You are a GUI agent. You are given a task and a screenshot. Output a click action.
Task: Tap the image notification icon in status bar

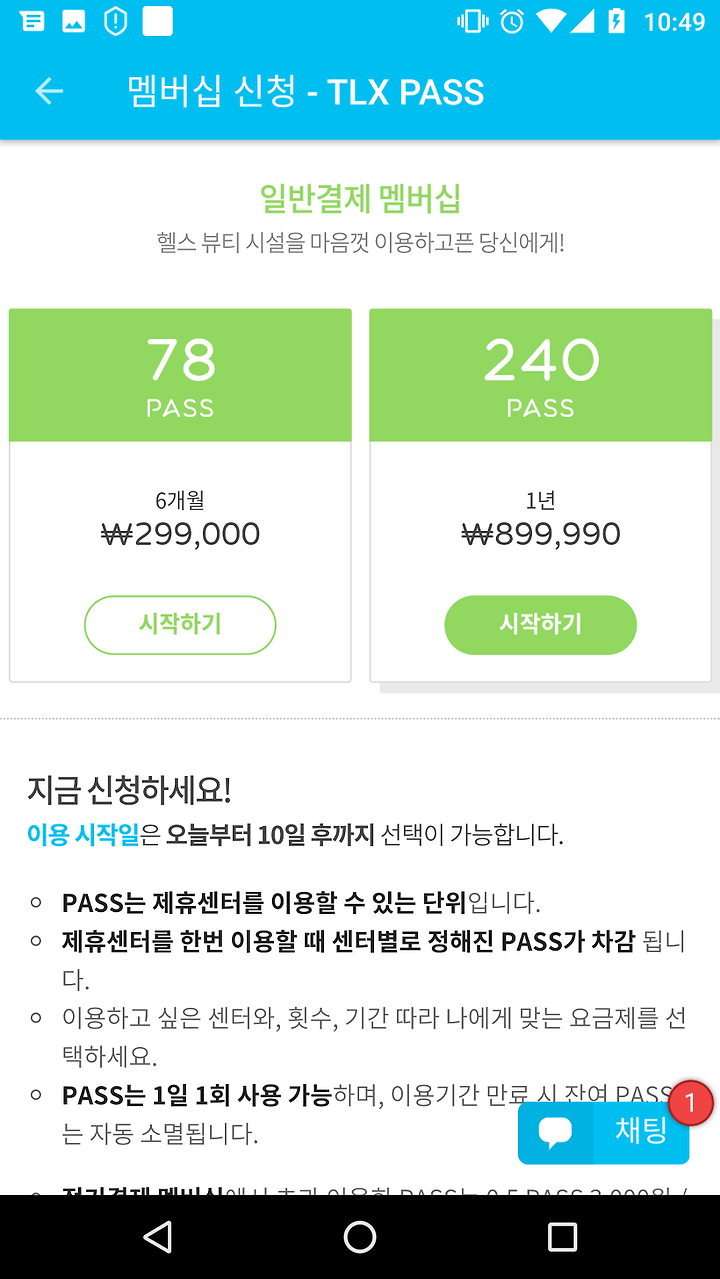point(73,21)
